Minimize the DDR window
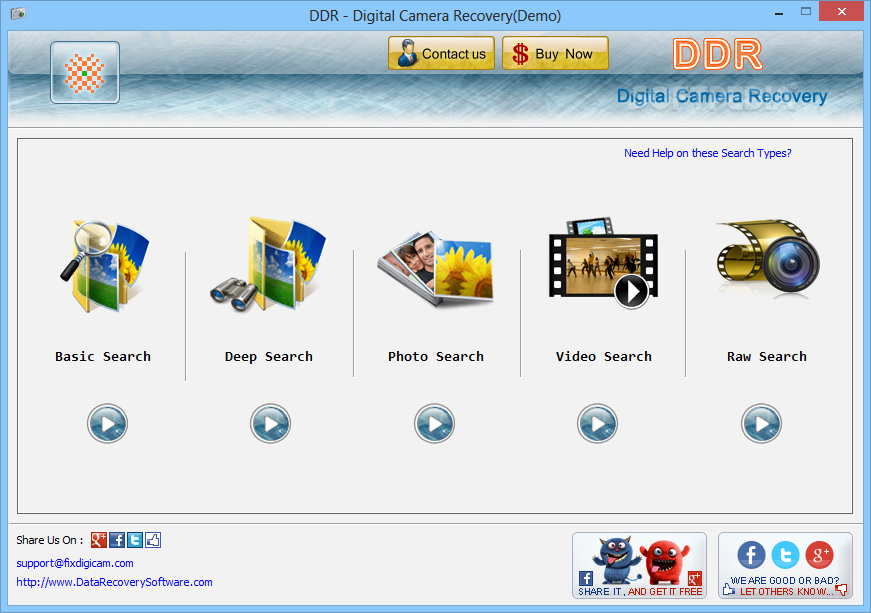Viewport: 871px width, 613px height. click(779, 12)
